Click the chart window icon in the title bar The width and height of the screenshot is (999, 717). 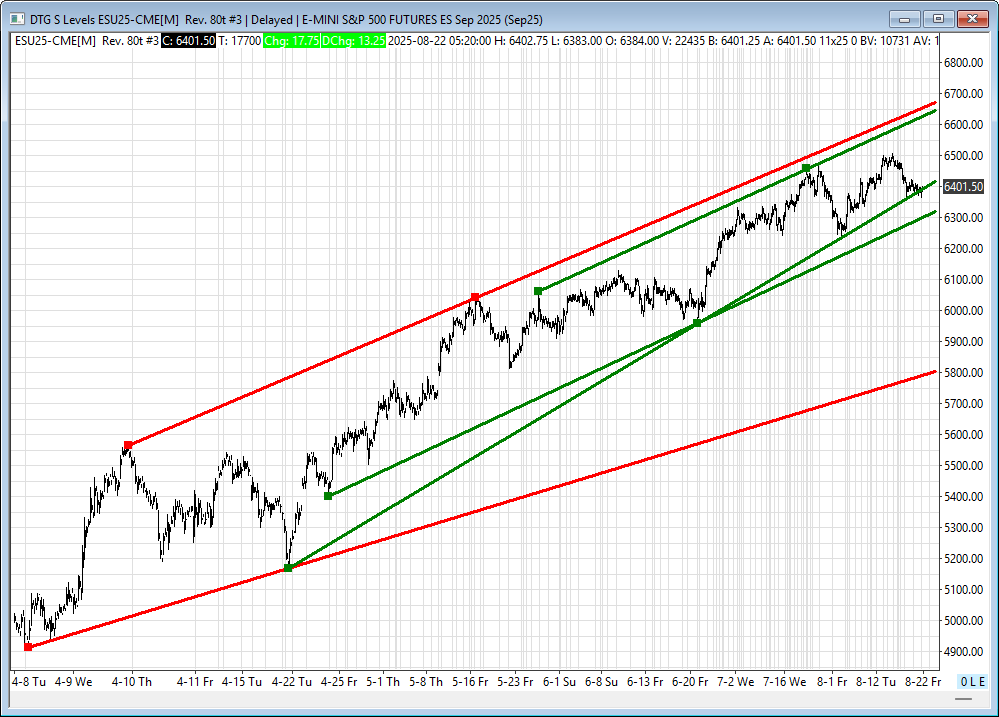pyautogui.click(x=17, y=19)
